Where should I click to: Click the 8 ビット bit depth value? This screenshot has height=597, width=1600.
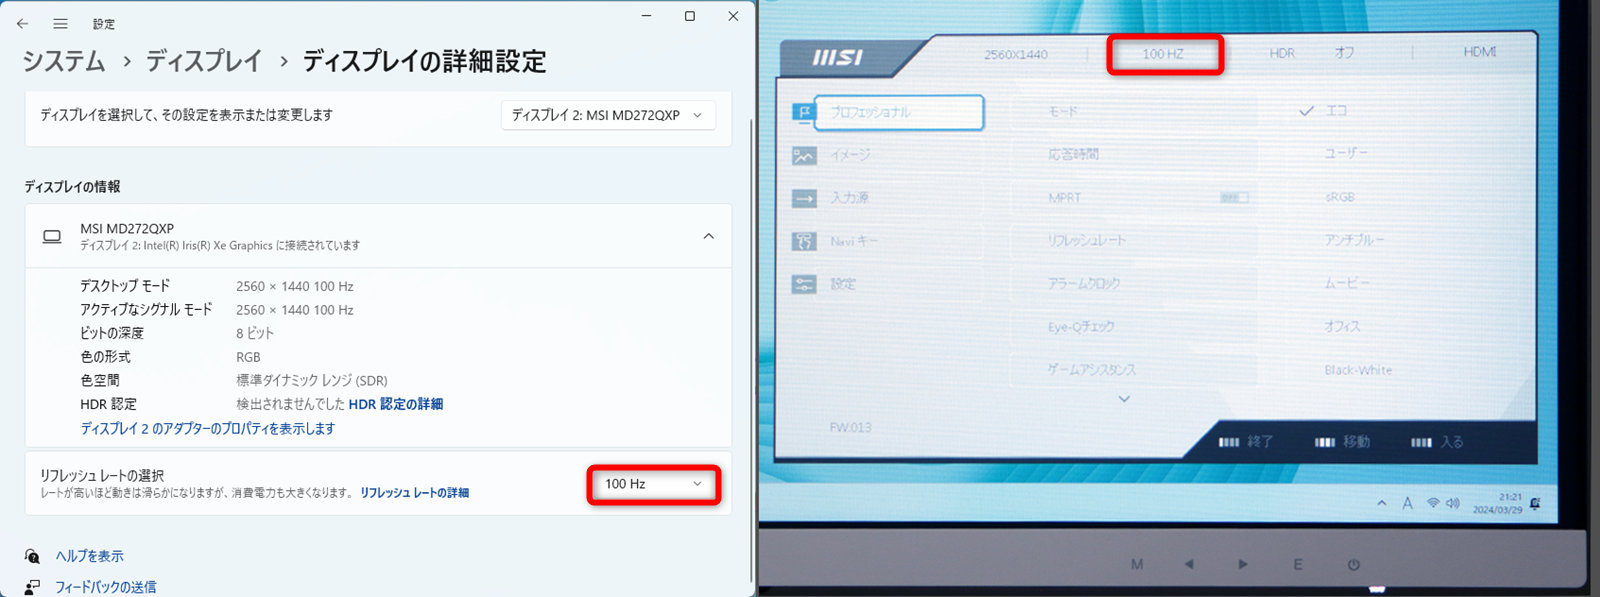click(255, 333)
